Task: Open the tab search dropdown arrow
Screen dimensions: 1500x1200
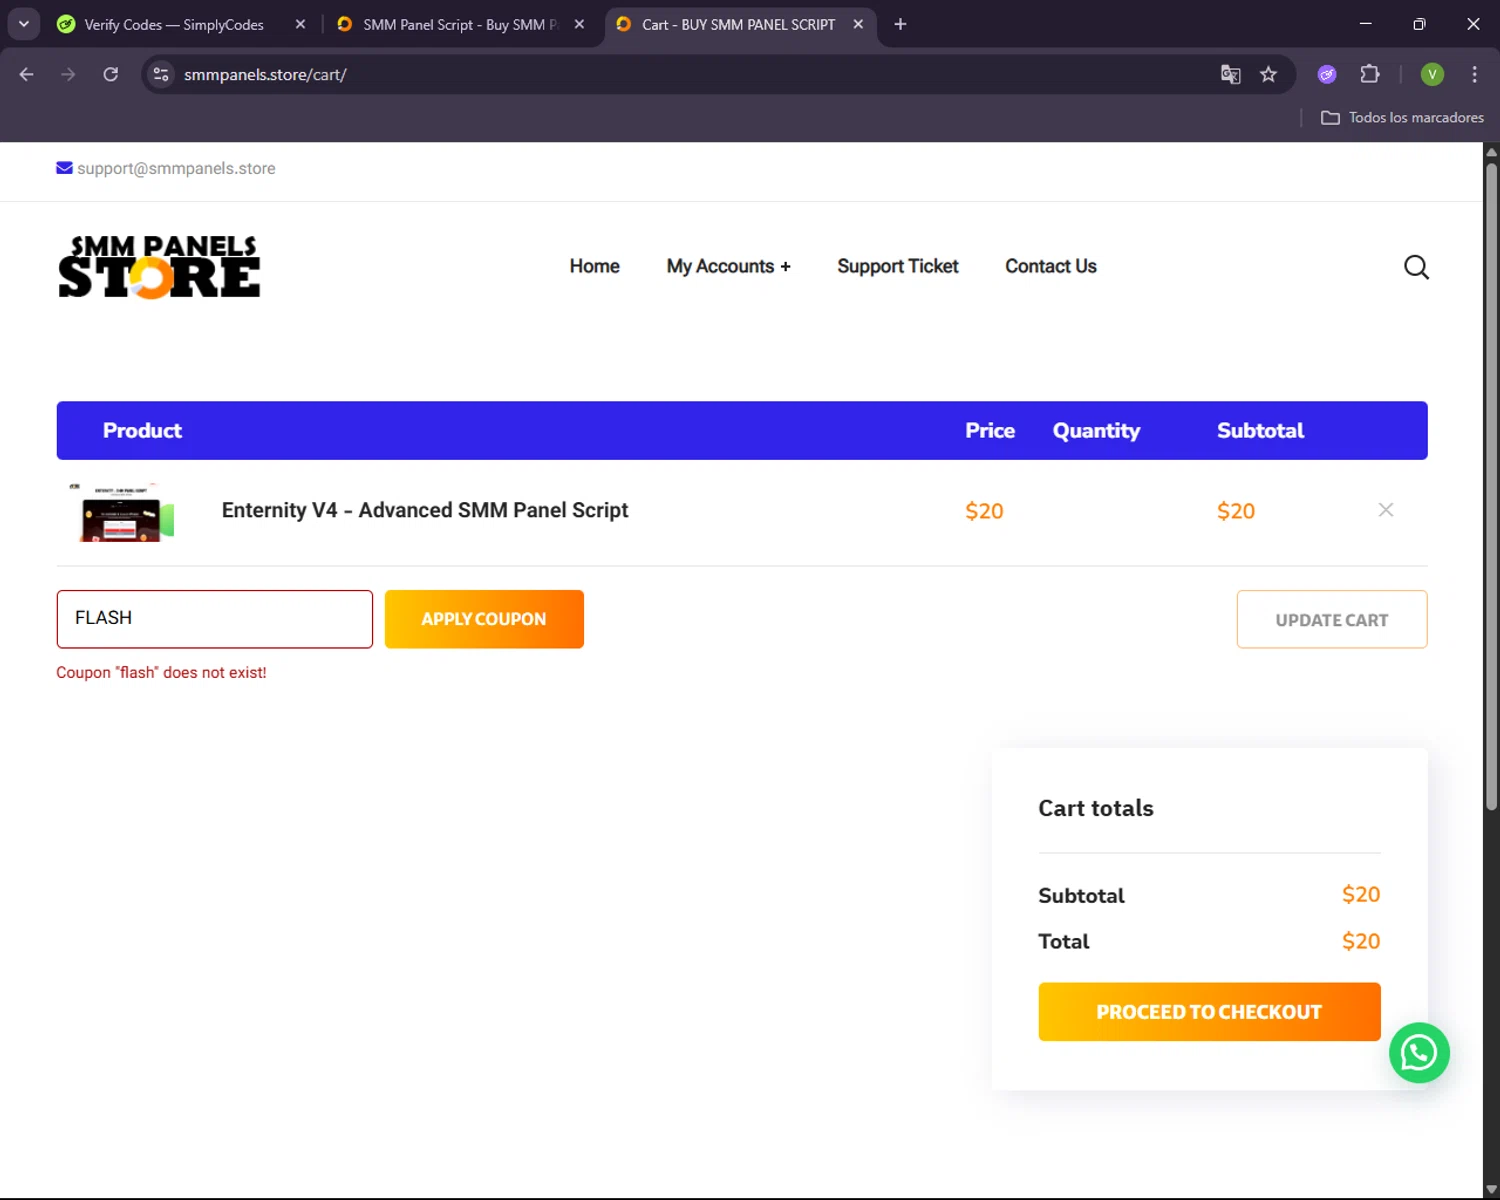Action: 24,24
